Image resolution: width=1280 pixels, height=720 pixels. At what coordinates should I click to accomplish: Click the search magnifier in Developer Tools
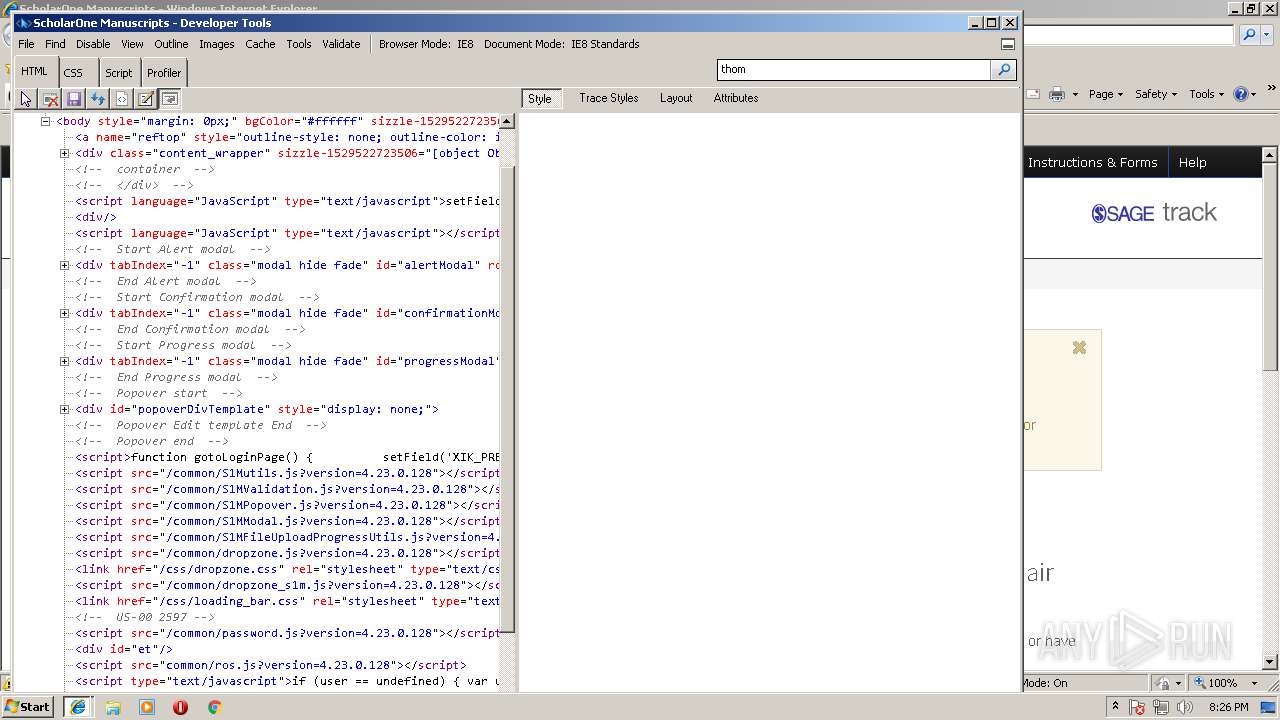click(1004, 69)
